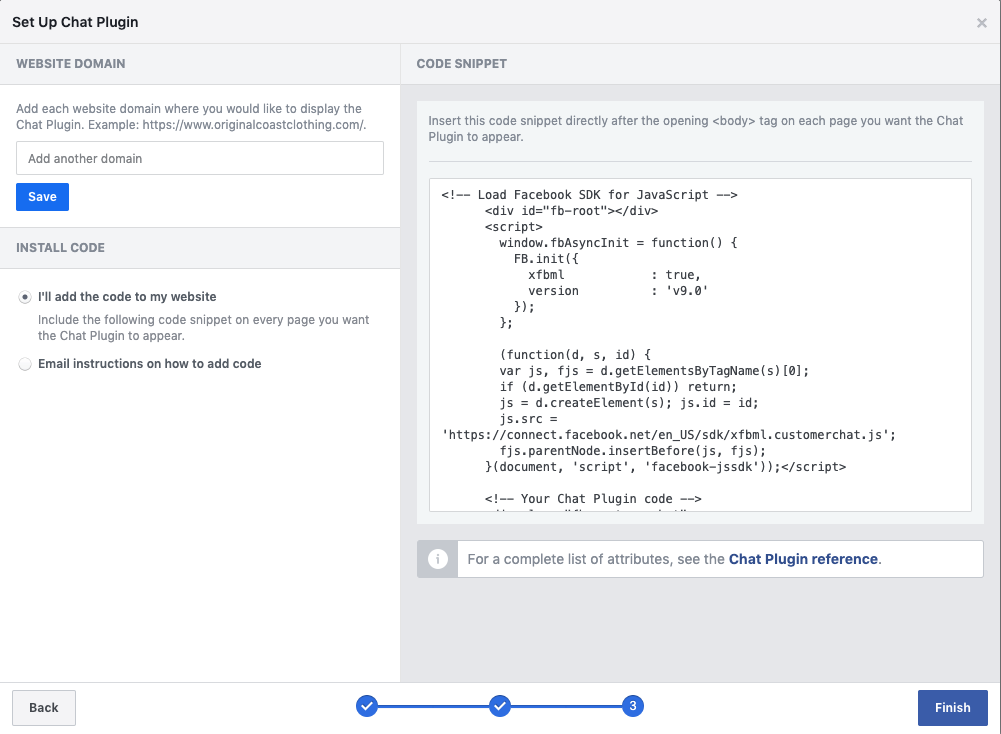1001x734 pixels.
Task: Click the info icon beside attributes note
Action: [437, 559]
